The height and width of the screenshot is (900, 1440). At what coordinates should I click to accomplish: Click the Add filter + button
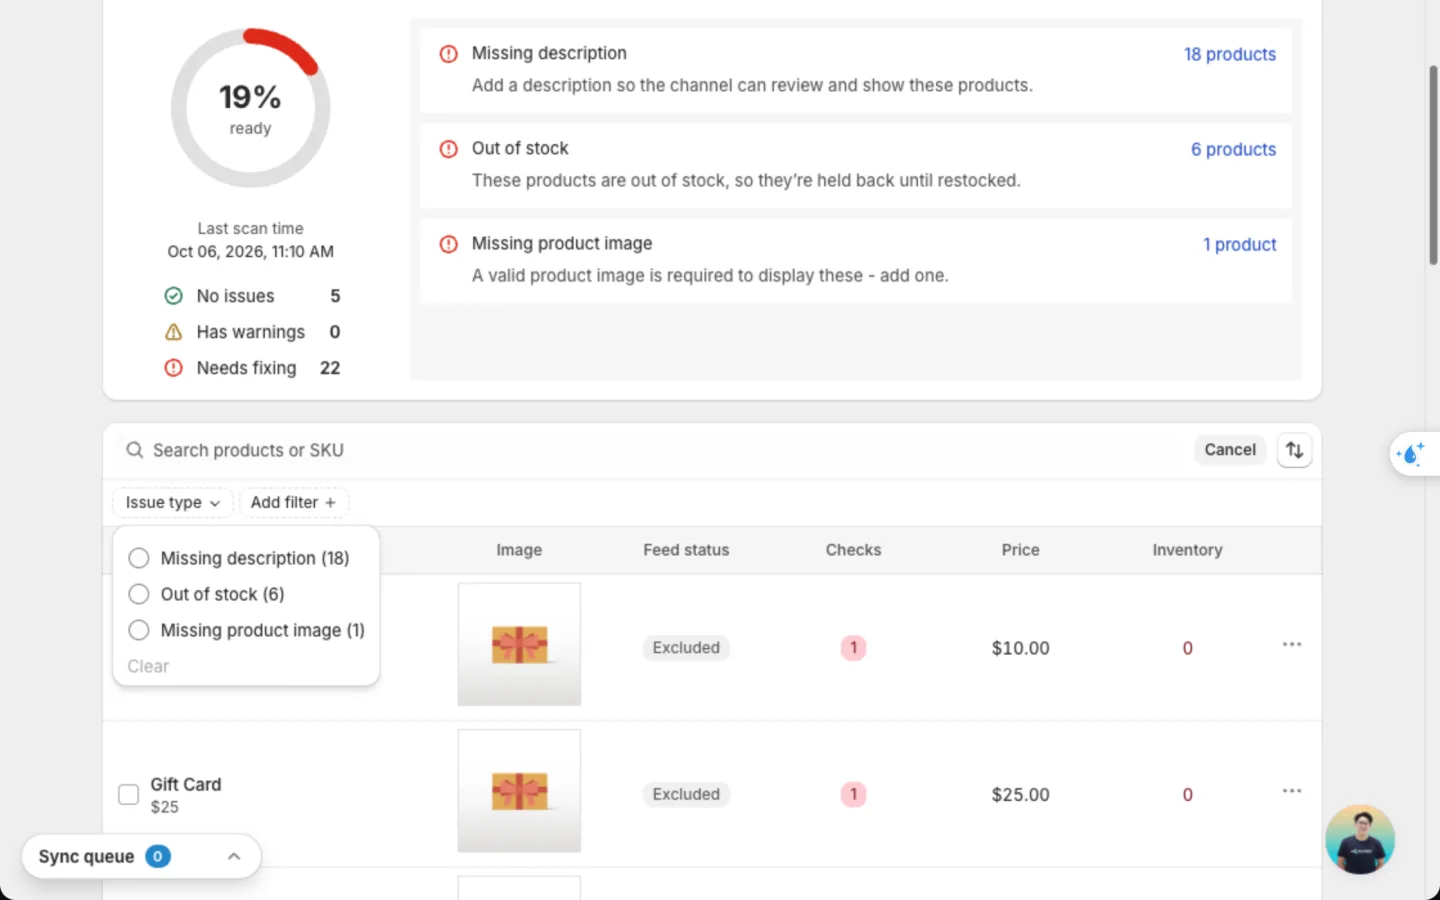[294, 502]
